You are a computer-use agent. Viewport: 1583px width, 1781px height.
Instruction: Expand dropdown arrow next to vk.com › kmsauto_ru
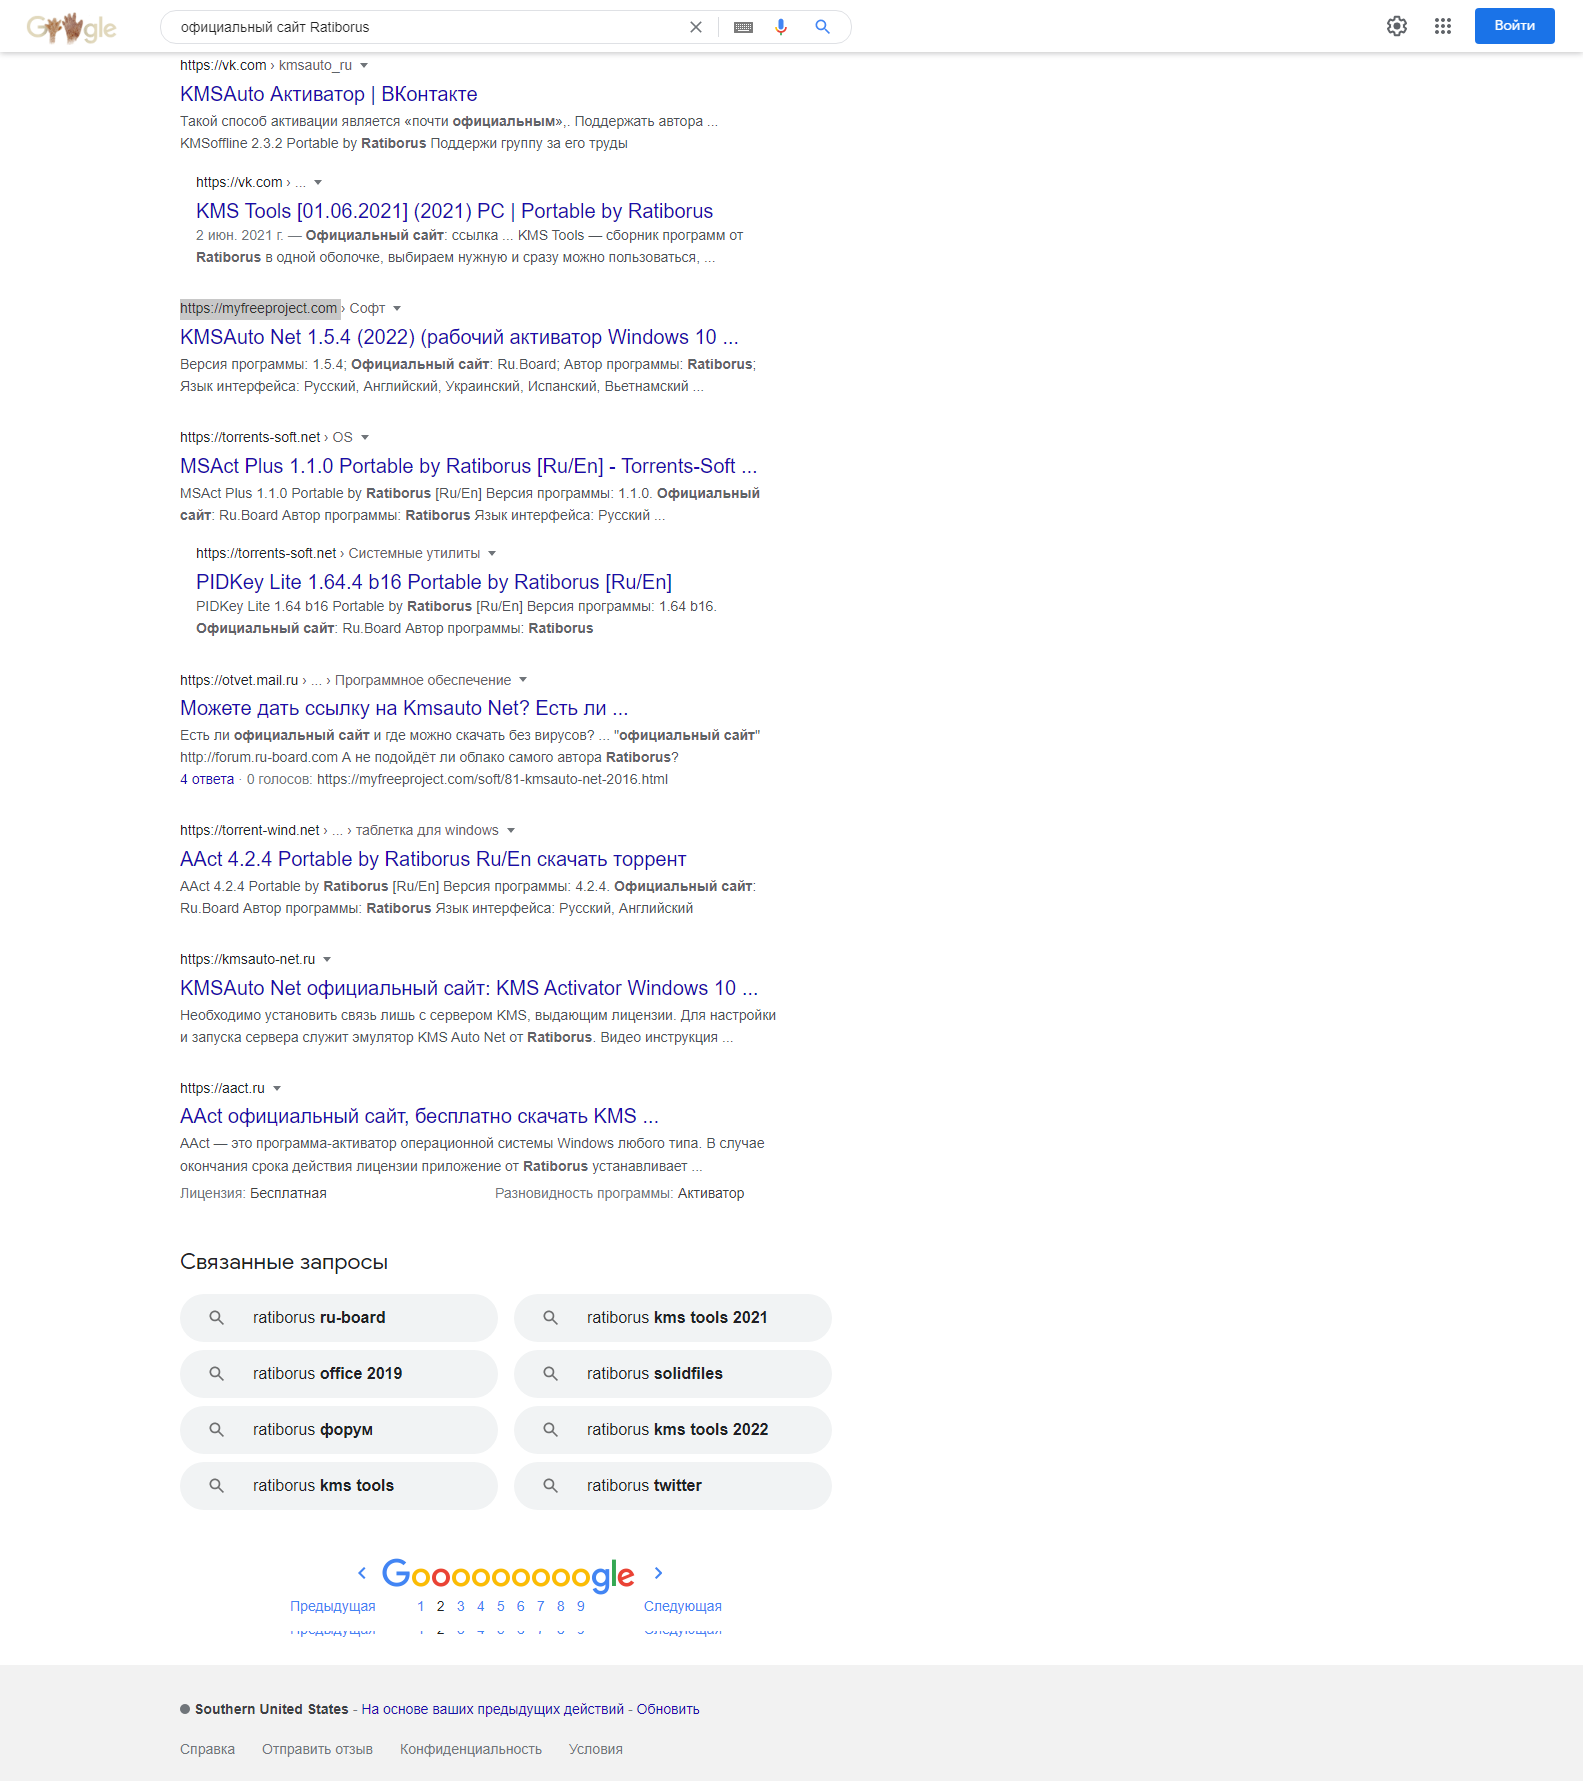point(364,66)
